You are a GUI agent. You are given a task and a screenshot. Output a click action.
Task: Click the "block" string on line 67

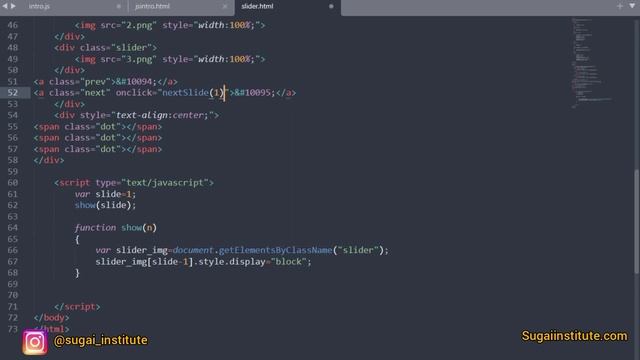pos(289,261)
